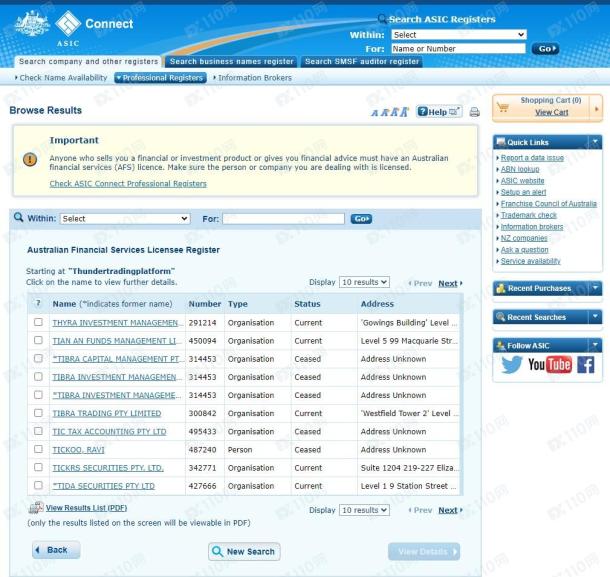
Task: Click the Name or Number search field
Action: pyautogui.click(x=458, y=48)
